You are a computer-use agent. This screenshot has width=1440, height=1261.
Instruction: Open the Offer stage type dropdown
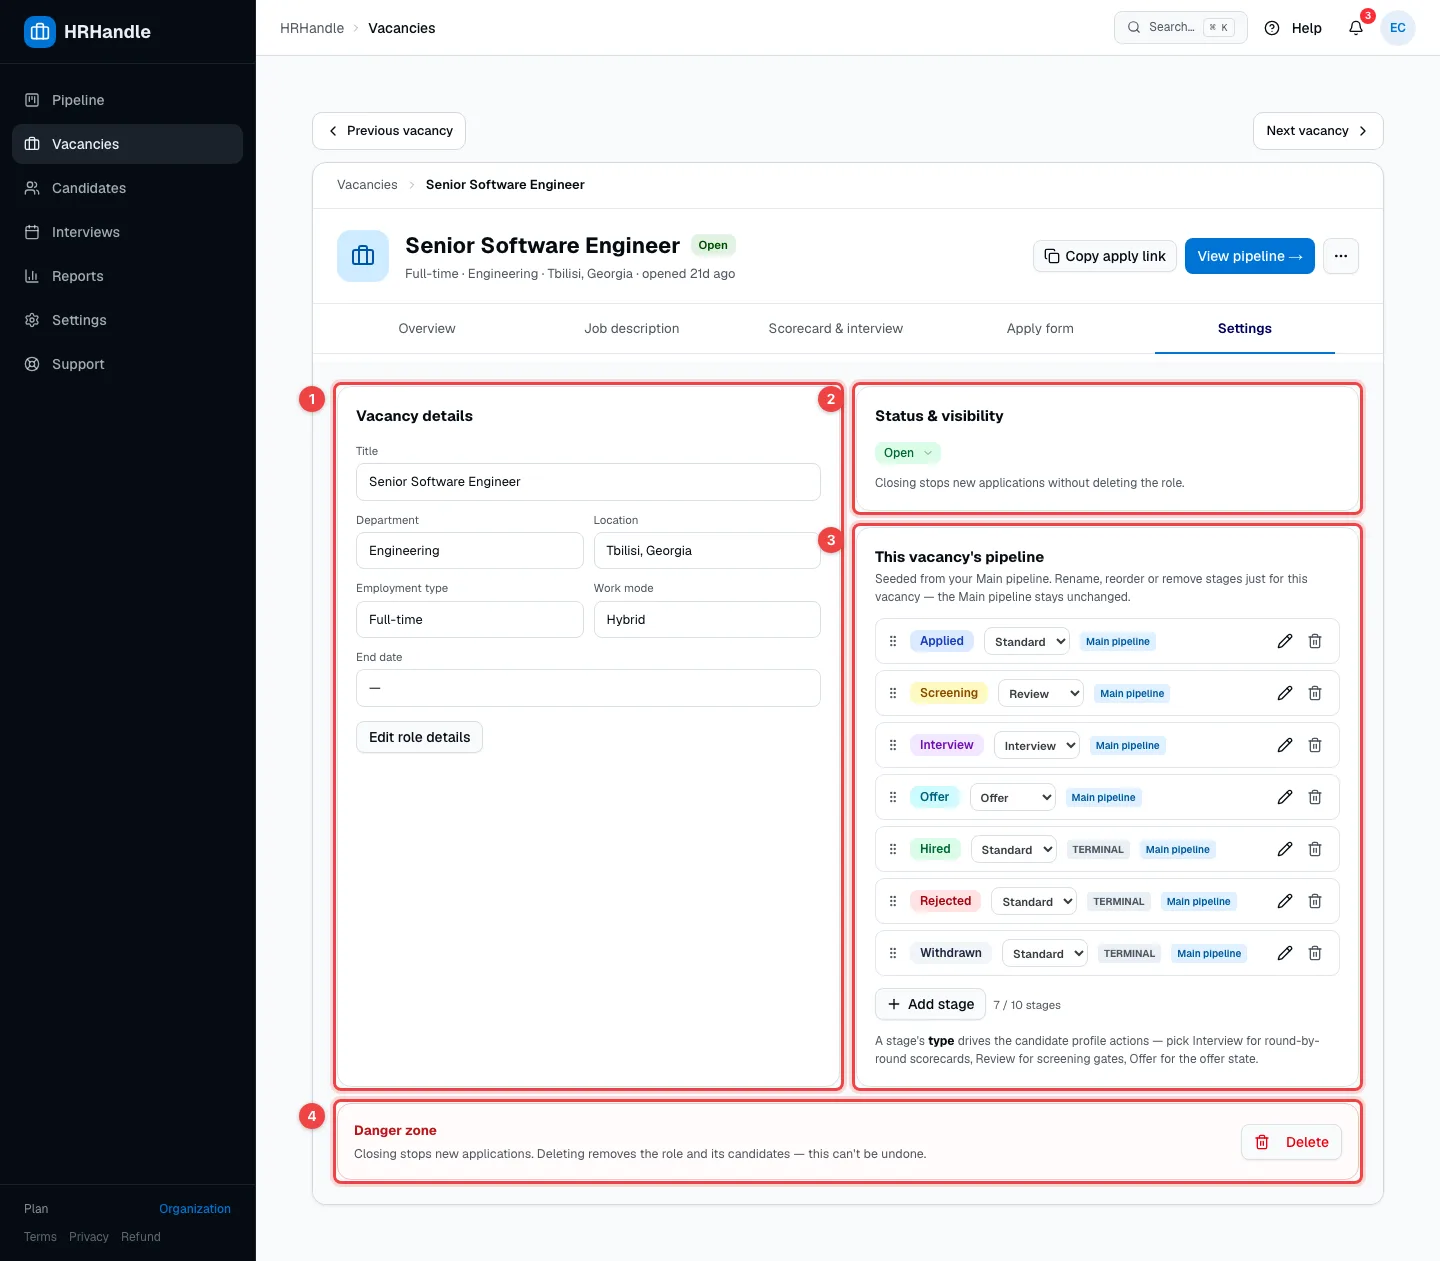pos(1013,797)
